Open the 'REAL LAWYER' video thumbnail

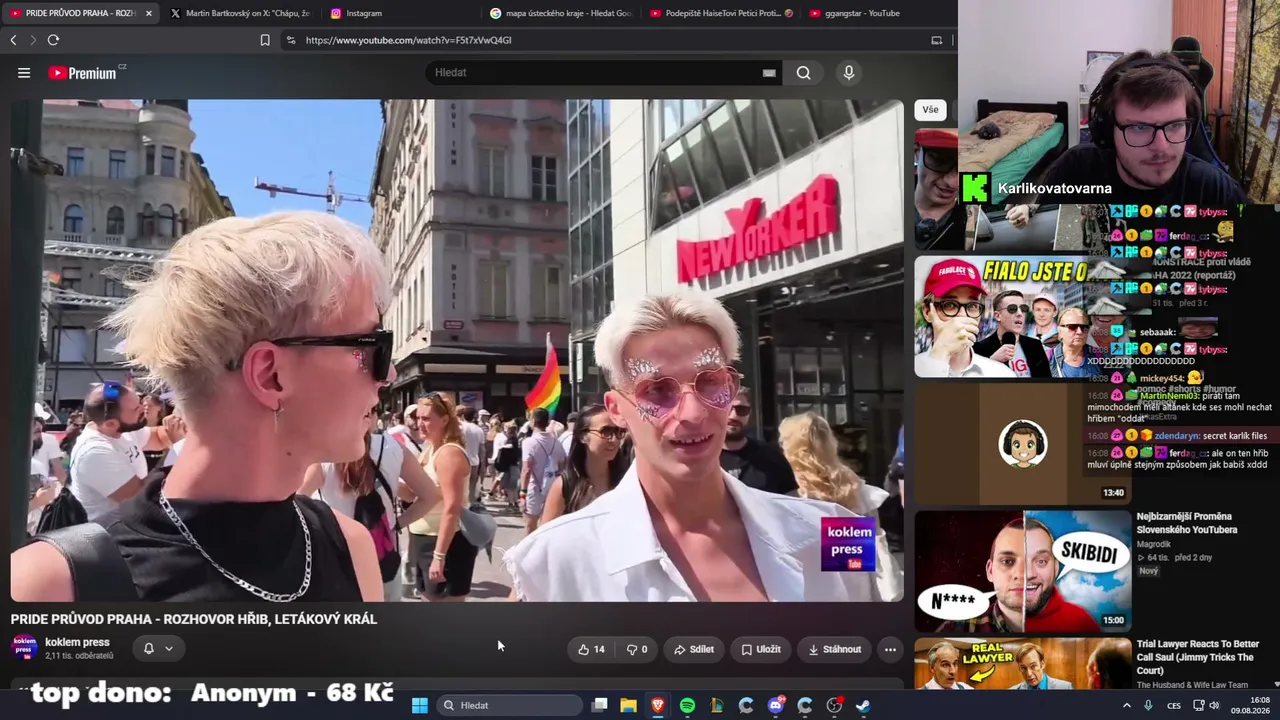pyautogui.click(x=1022, y=664)
